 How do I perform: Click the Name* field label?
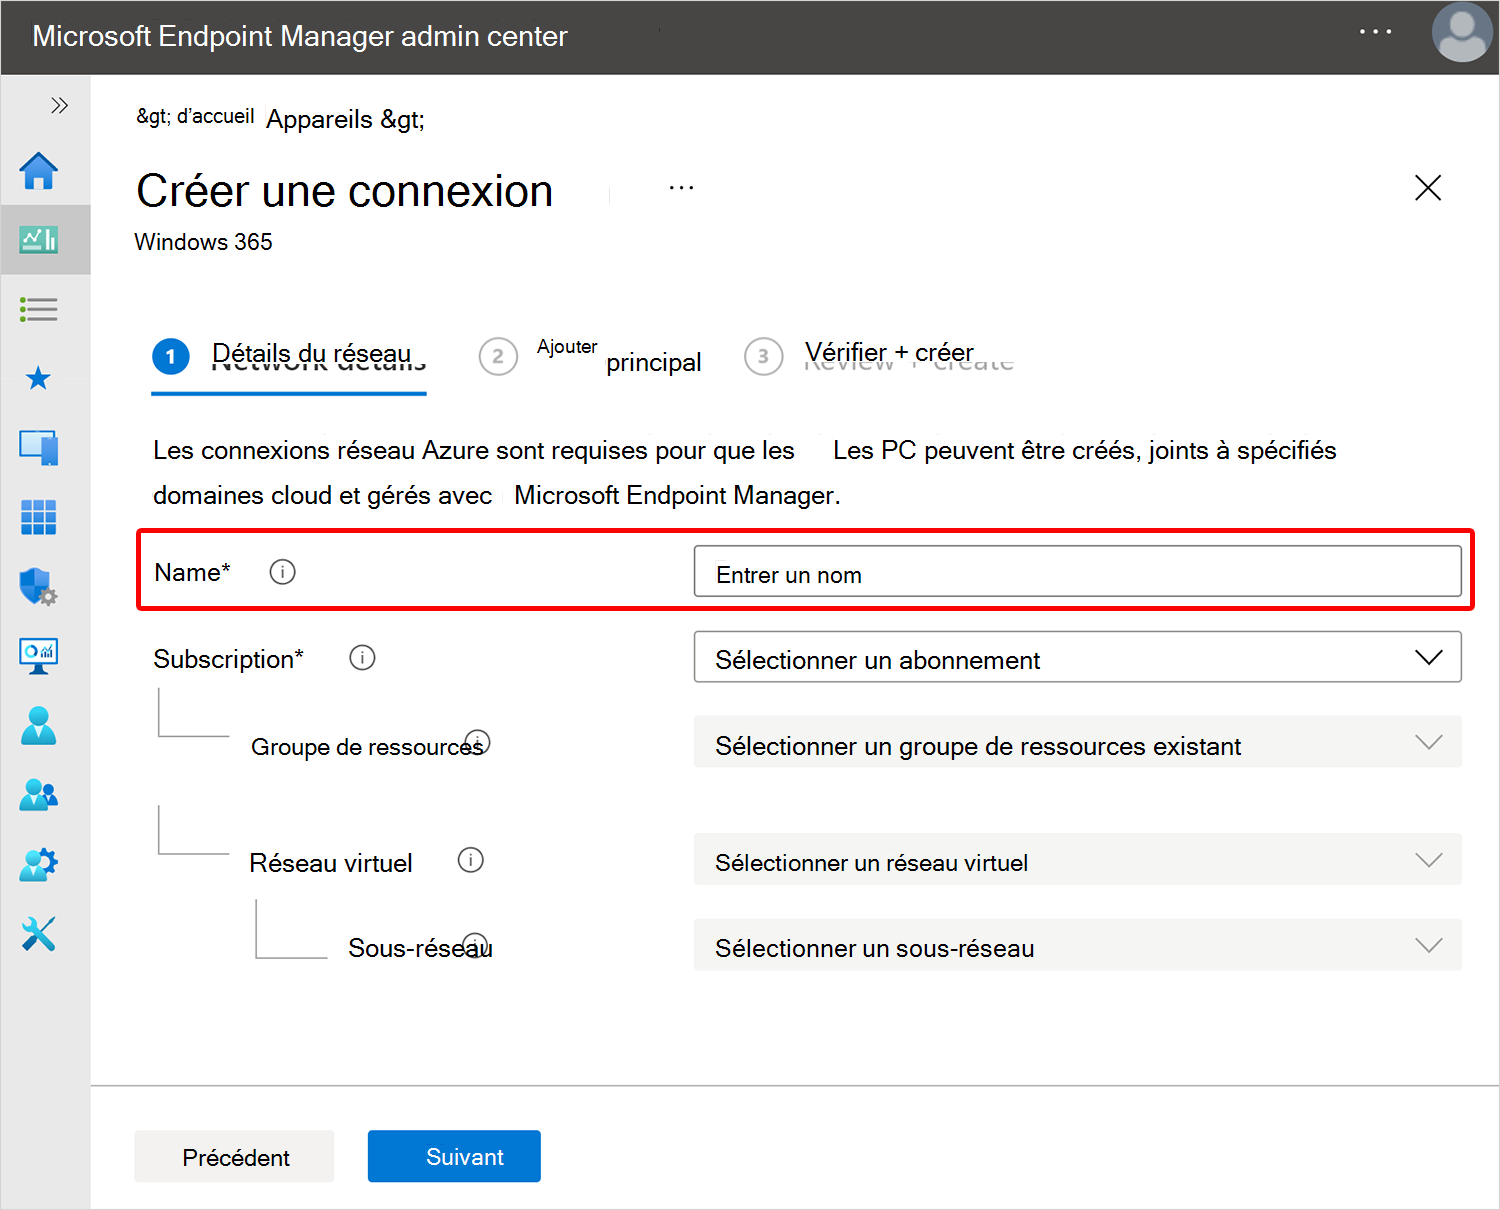point(192,572)
